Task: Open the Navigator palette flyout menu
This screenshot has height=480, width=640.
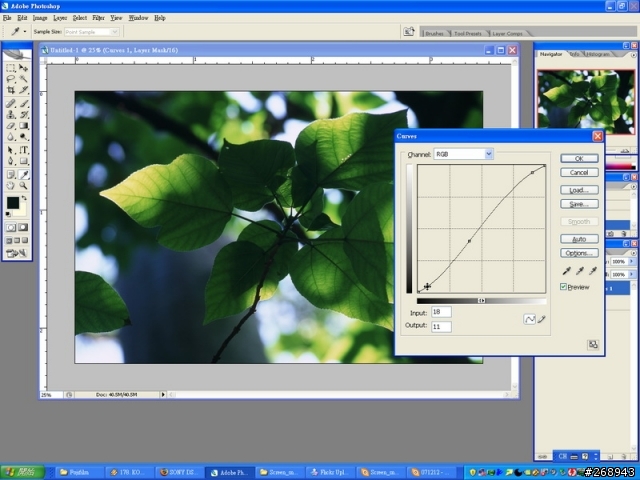Action: coord(633,54)
